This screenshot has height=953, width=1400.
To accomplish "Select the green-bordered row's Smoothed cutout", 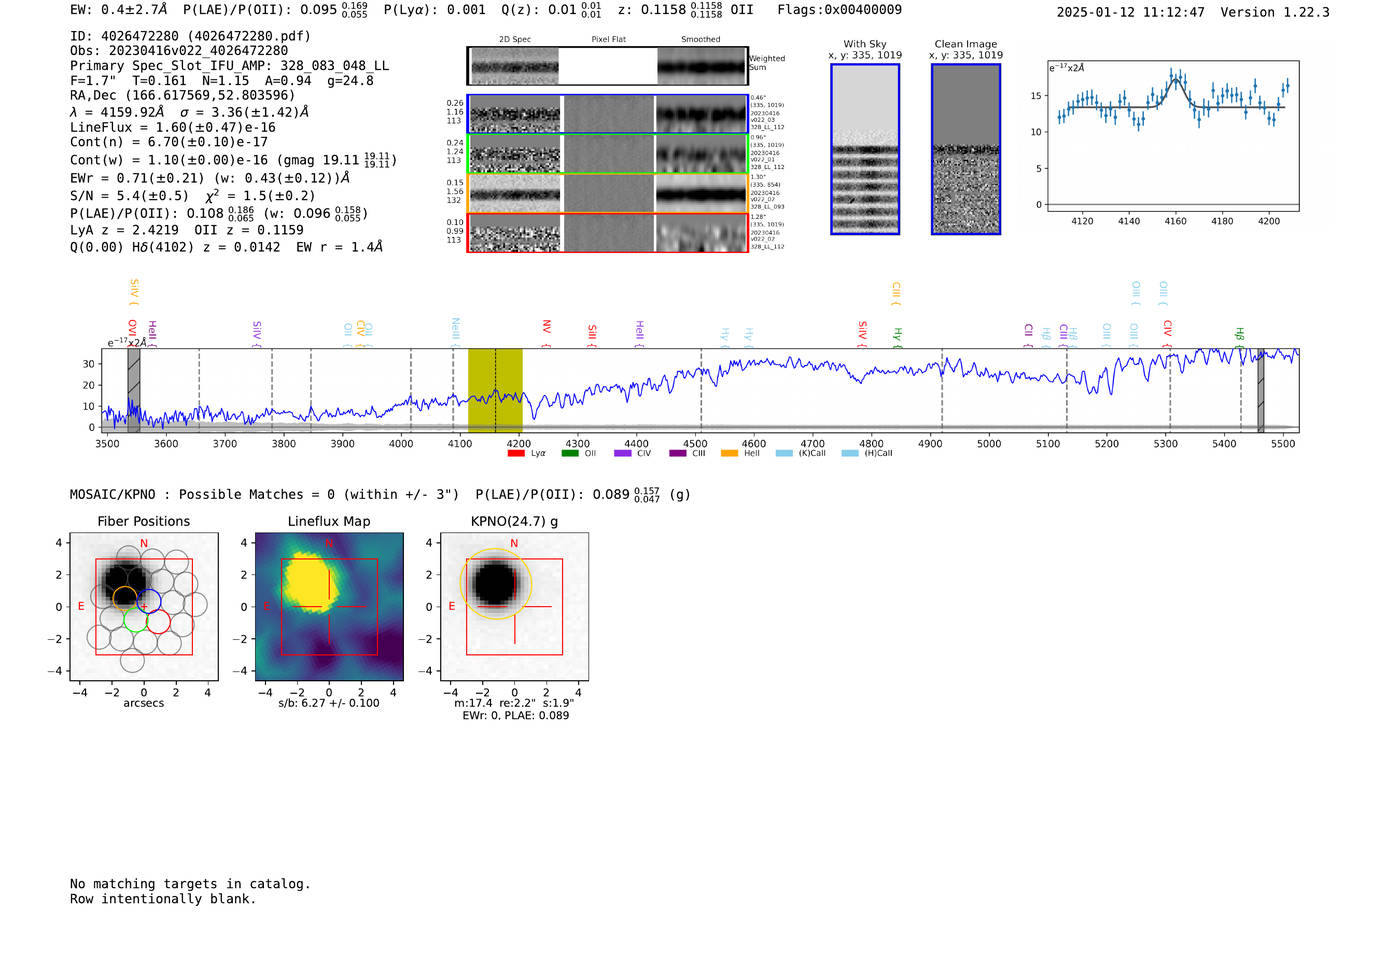I will point(701,154).
